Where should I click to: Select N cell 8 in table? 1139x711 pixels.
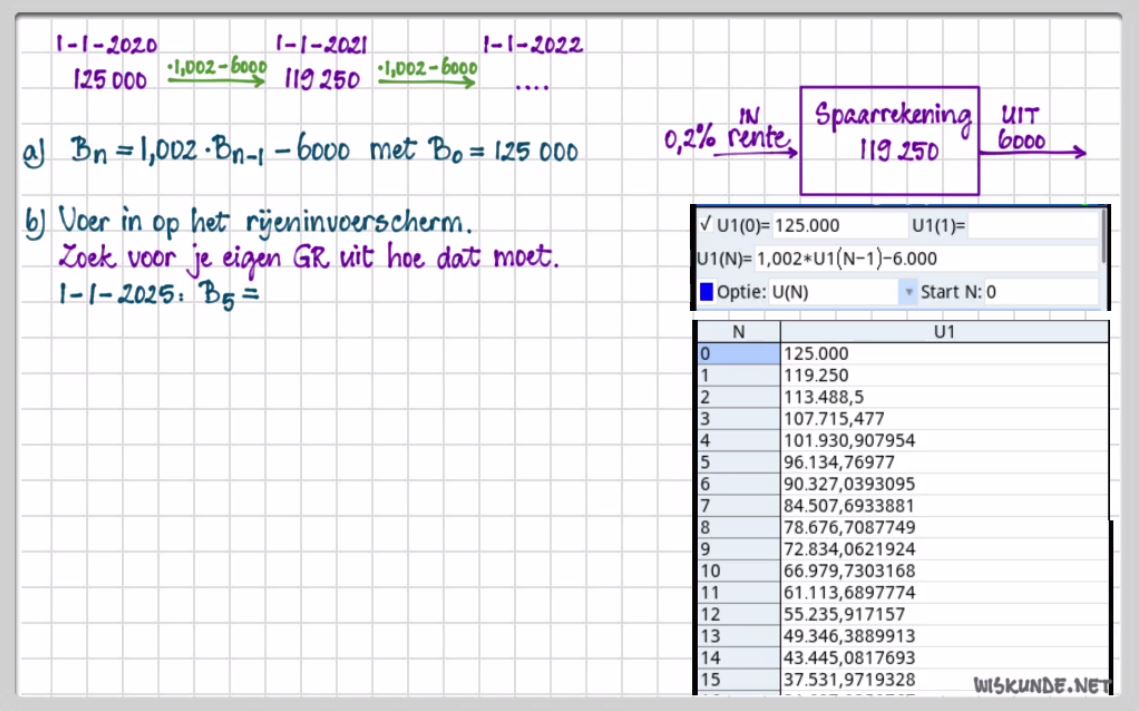739,528
